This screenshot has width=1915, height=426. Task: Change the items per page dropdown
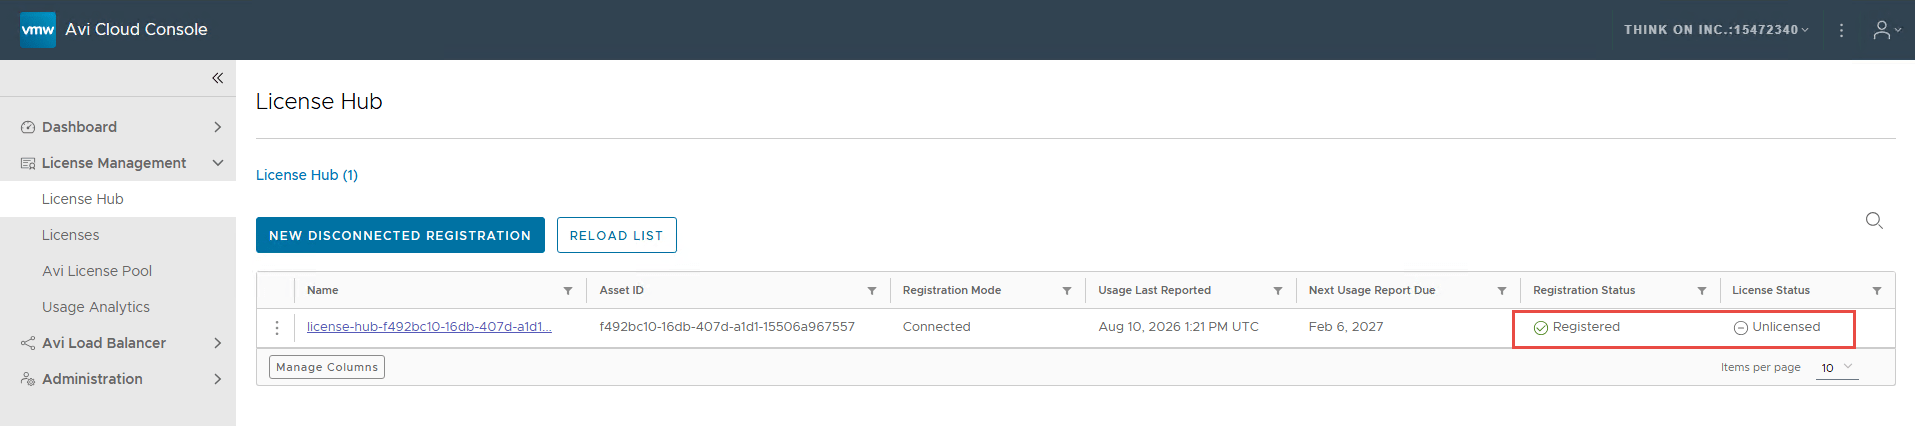coord(1837,368)
